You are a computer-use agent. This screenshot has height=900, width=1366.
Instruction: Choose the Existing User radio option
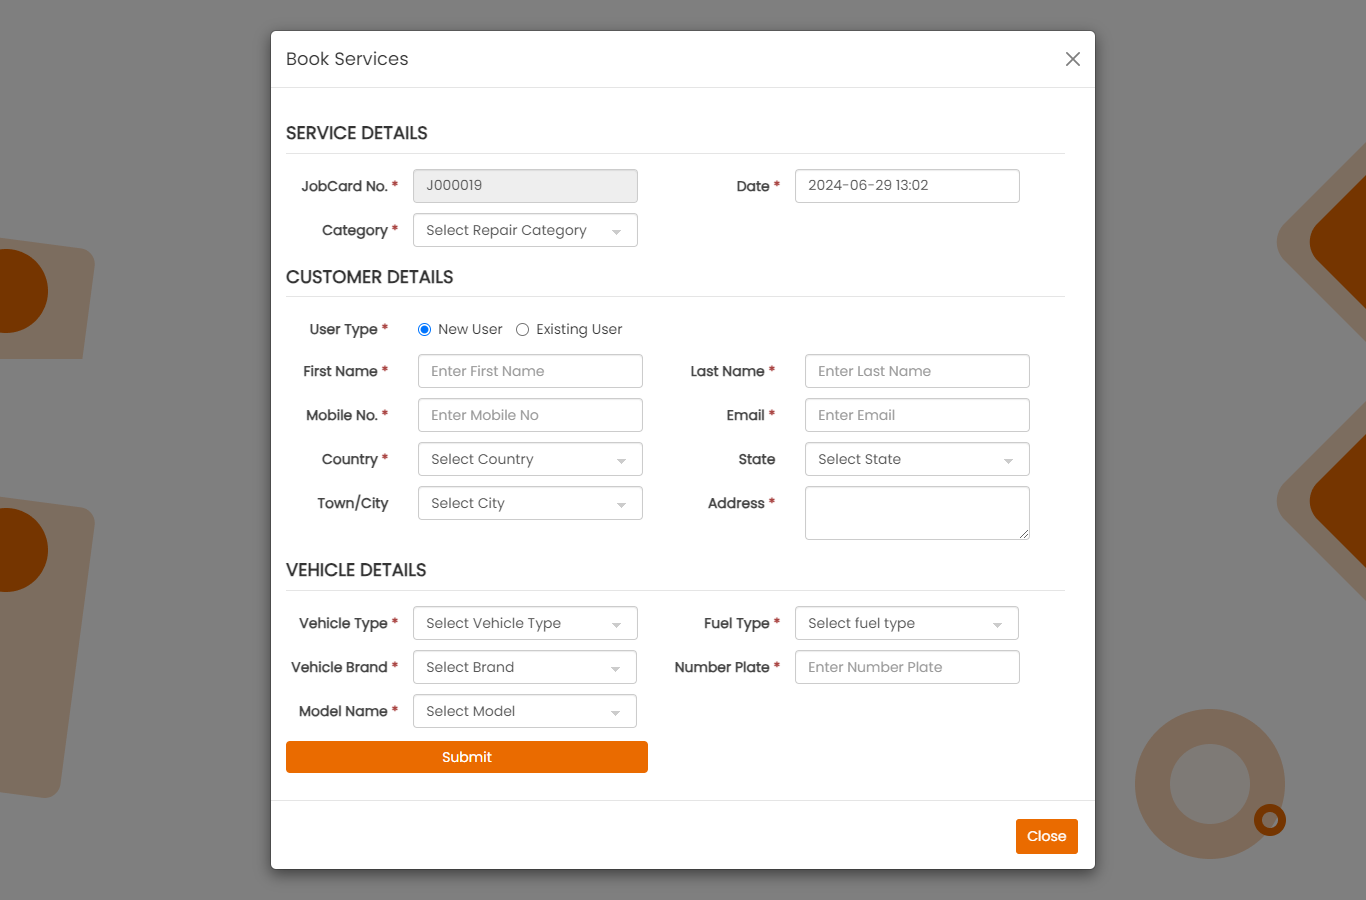point(522,330)
